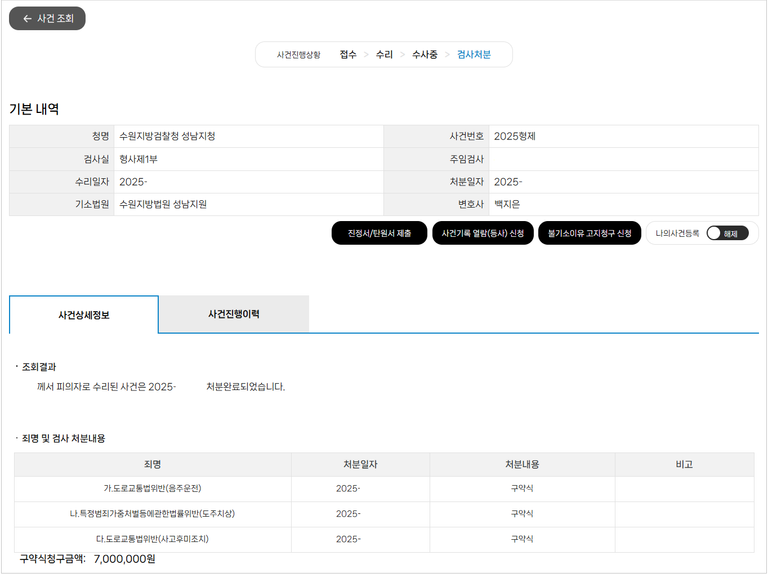Select the 사건상세정보 tab
The width and height of the screenshot is (768, 575).
84,315
